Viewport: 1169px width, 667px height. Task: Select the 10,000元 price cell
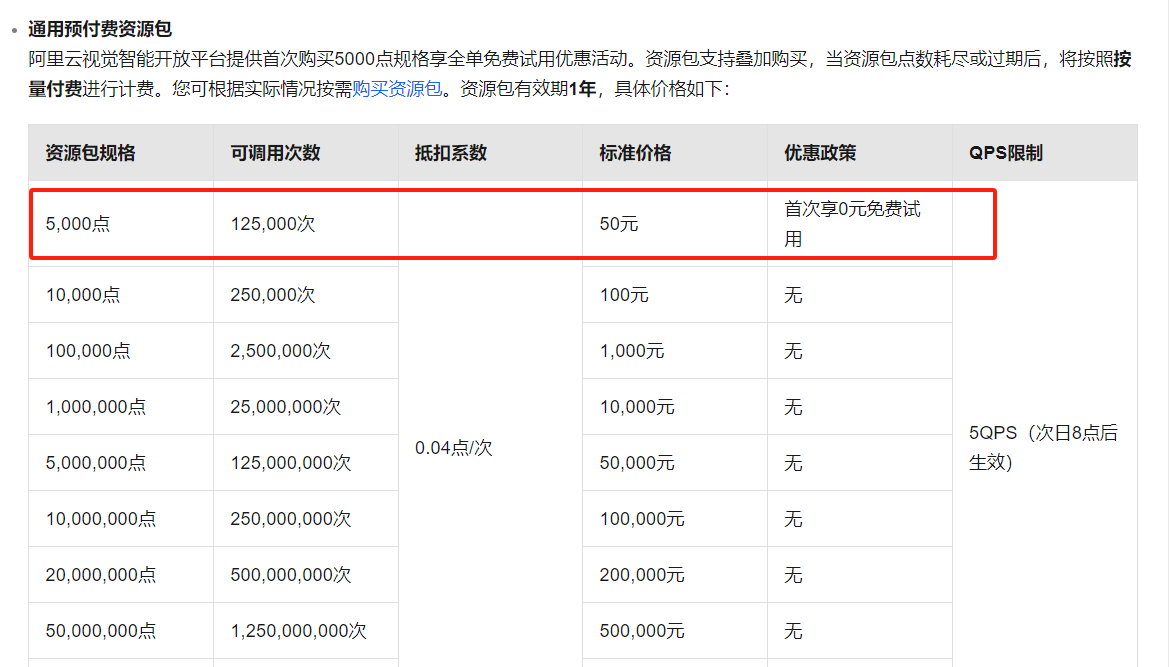coord(675,406)
